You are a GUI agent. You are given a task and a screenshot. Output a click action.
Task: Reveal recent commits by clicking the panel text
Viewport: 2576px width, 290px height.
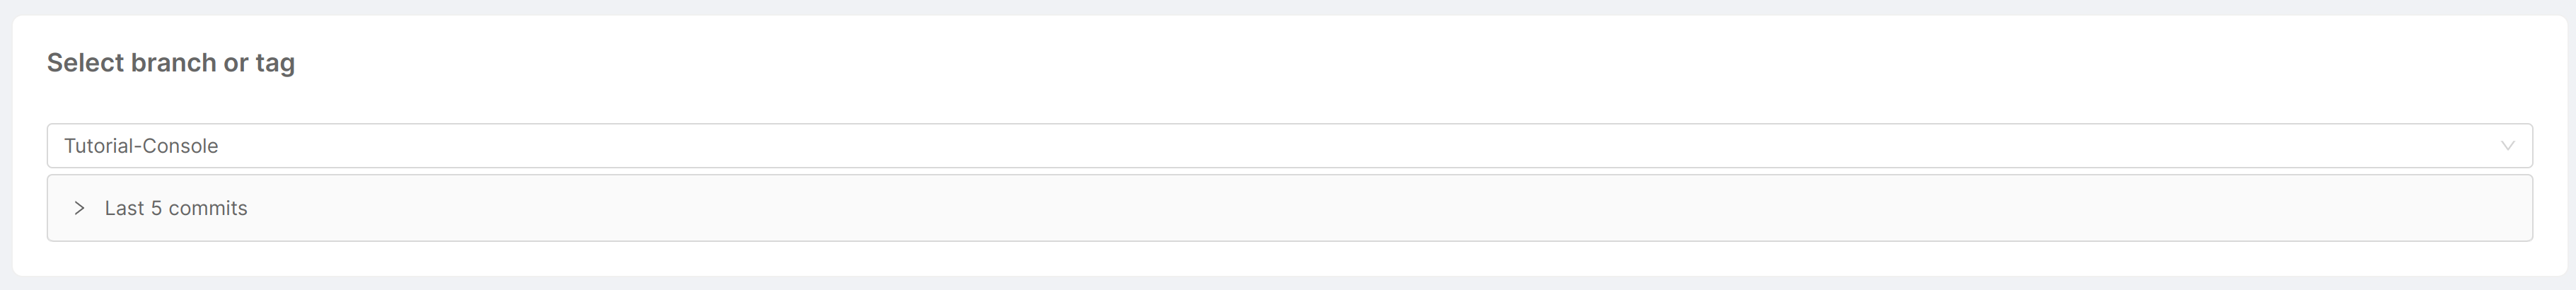pos(176,208)
